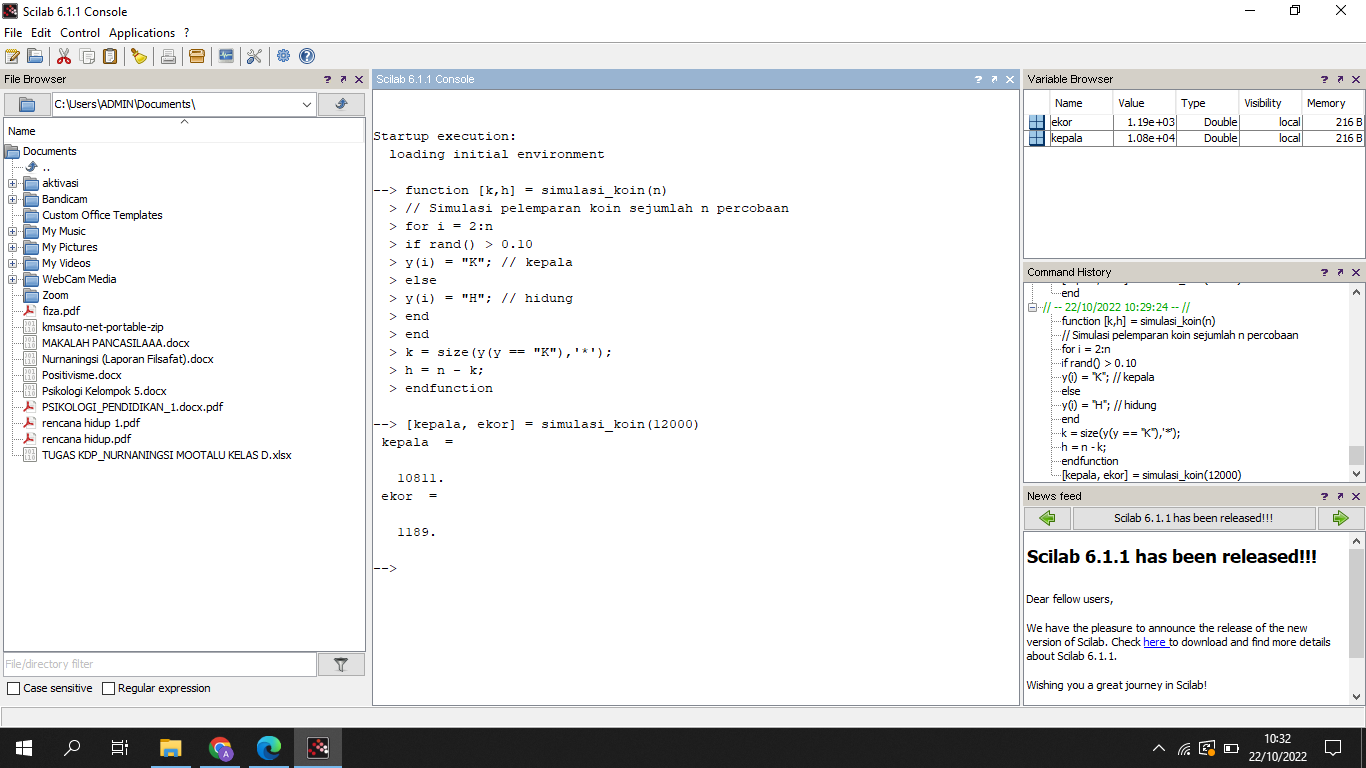Screen dimensions: 1366x768
Task: Click the File/directory filter input field
Action: click(x=160, y=664)
